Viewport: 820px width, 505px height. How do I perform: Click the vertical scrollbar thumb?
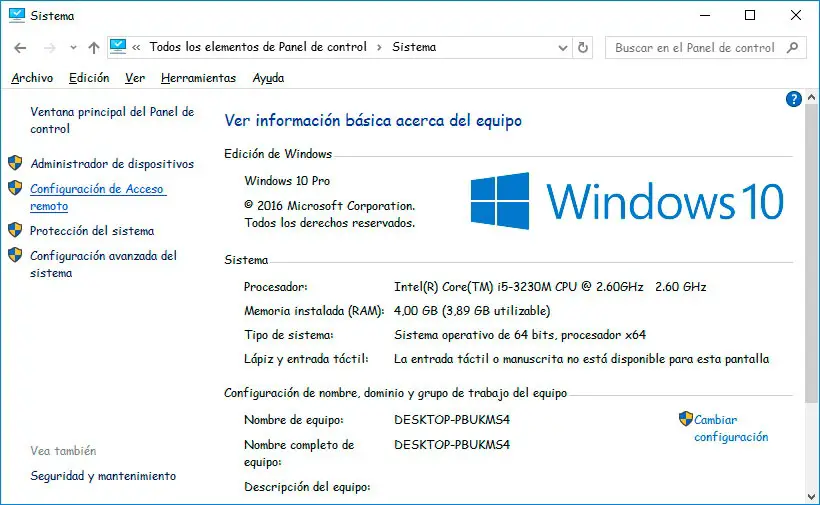(811, 254)
